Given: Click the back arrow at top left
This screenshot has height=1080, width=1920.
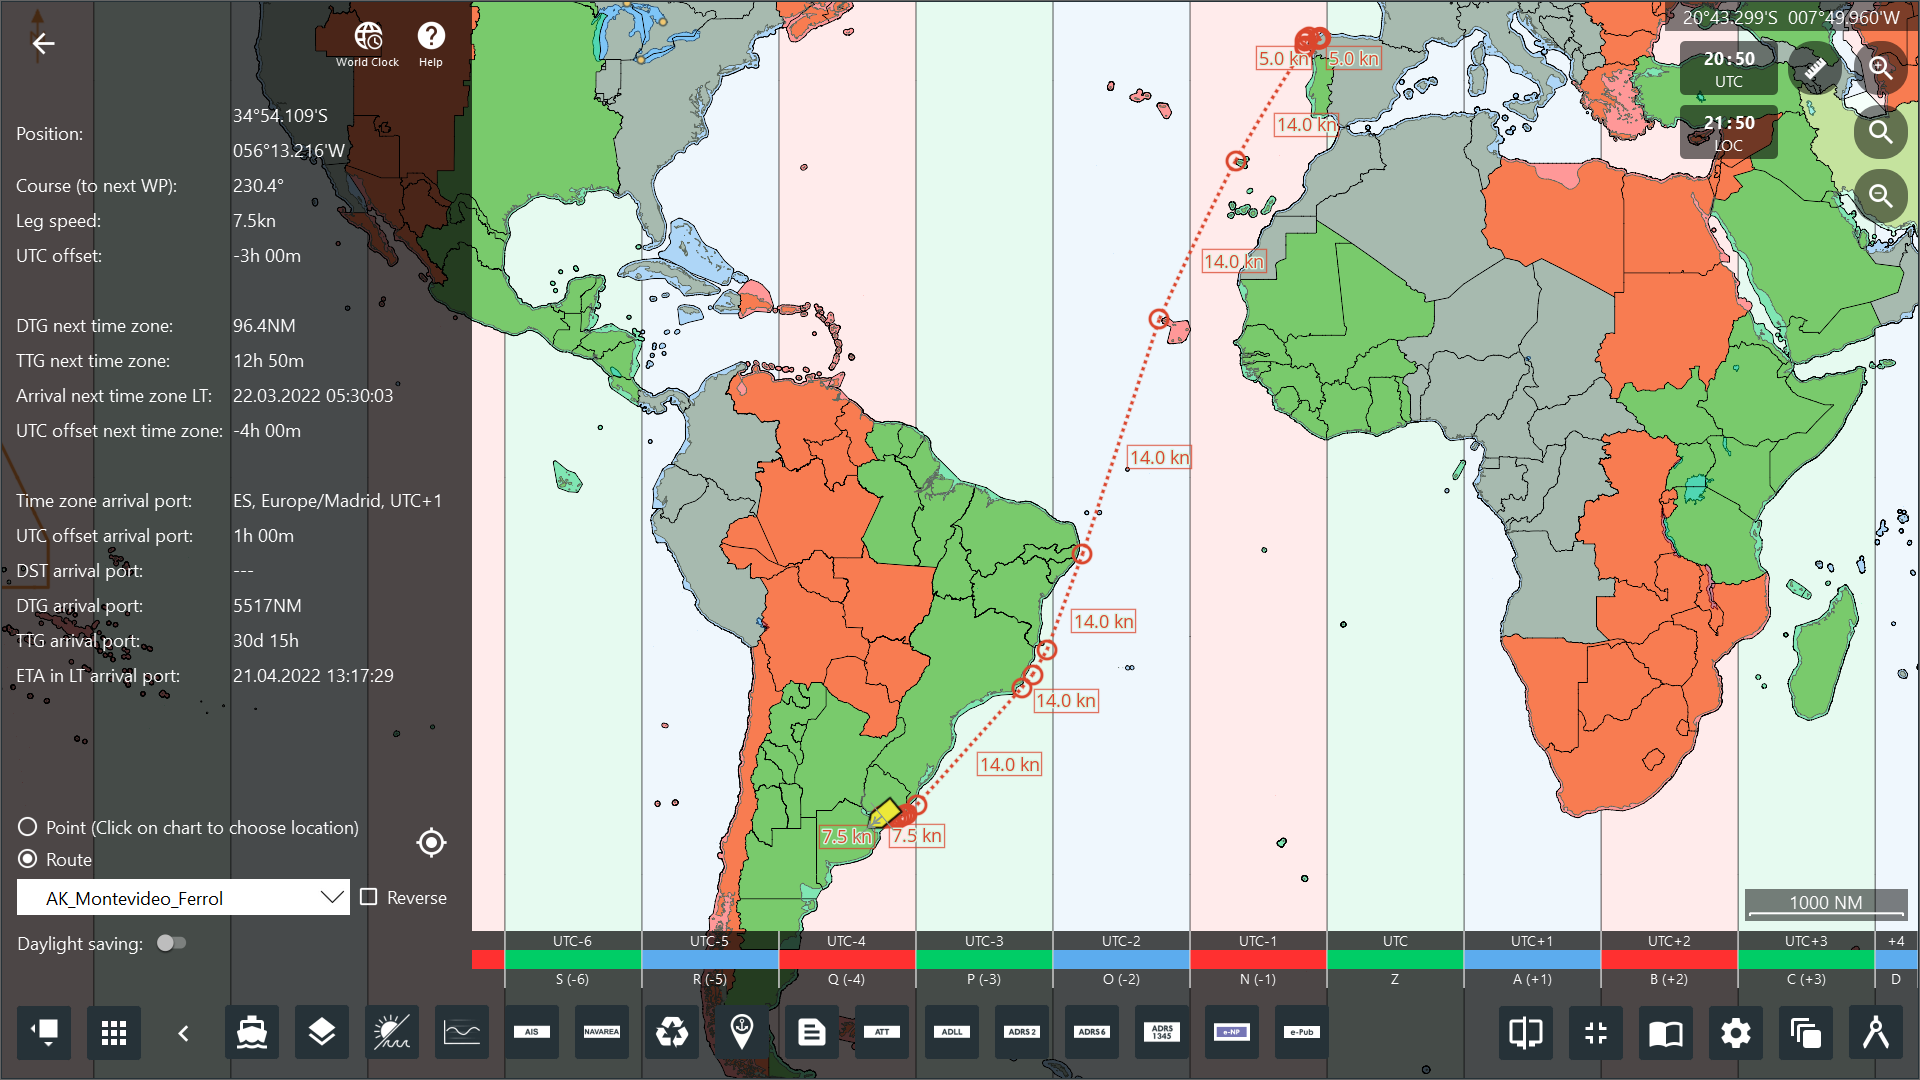Looking at the screenshot, I should click(x=42, y=43).
